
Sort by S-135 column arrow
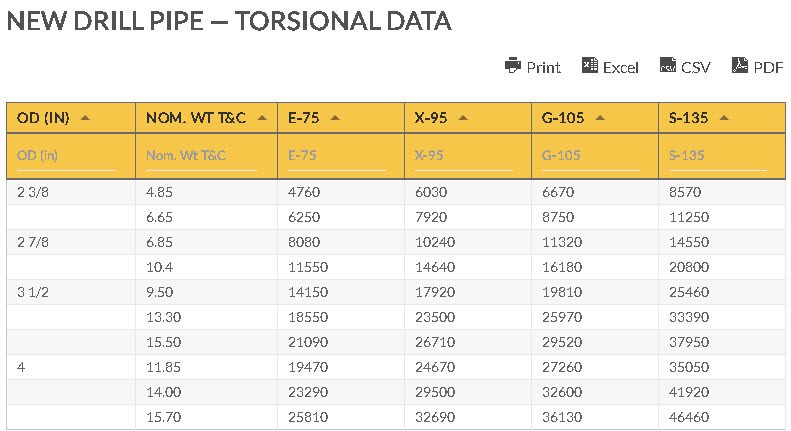click(x=724, y=118)
